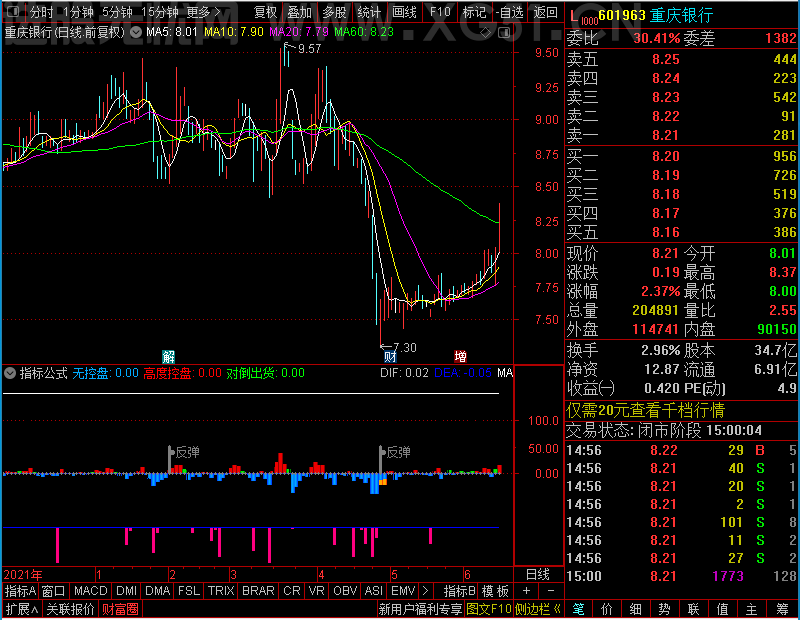The image size is (800, 620).
Task: Click the window layout icon beside 分时
Action: (13, 11)
